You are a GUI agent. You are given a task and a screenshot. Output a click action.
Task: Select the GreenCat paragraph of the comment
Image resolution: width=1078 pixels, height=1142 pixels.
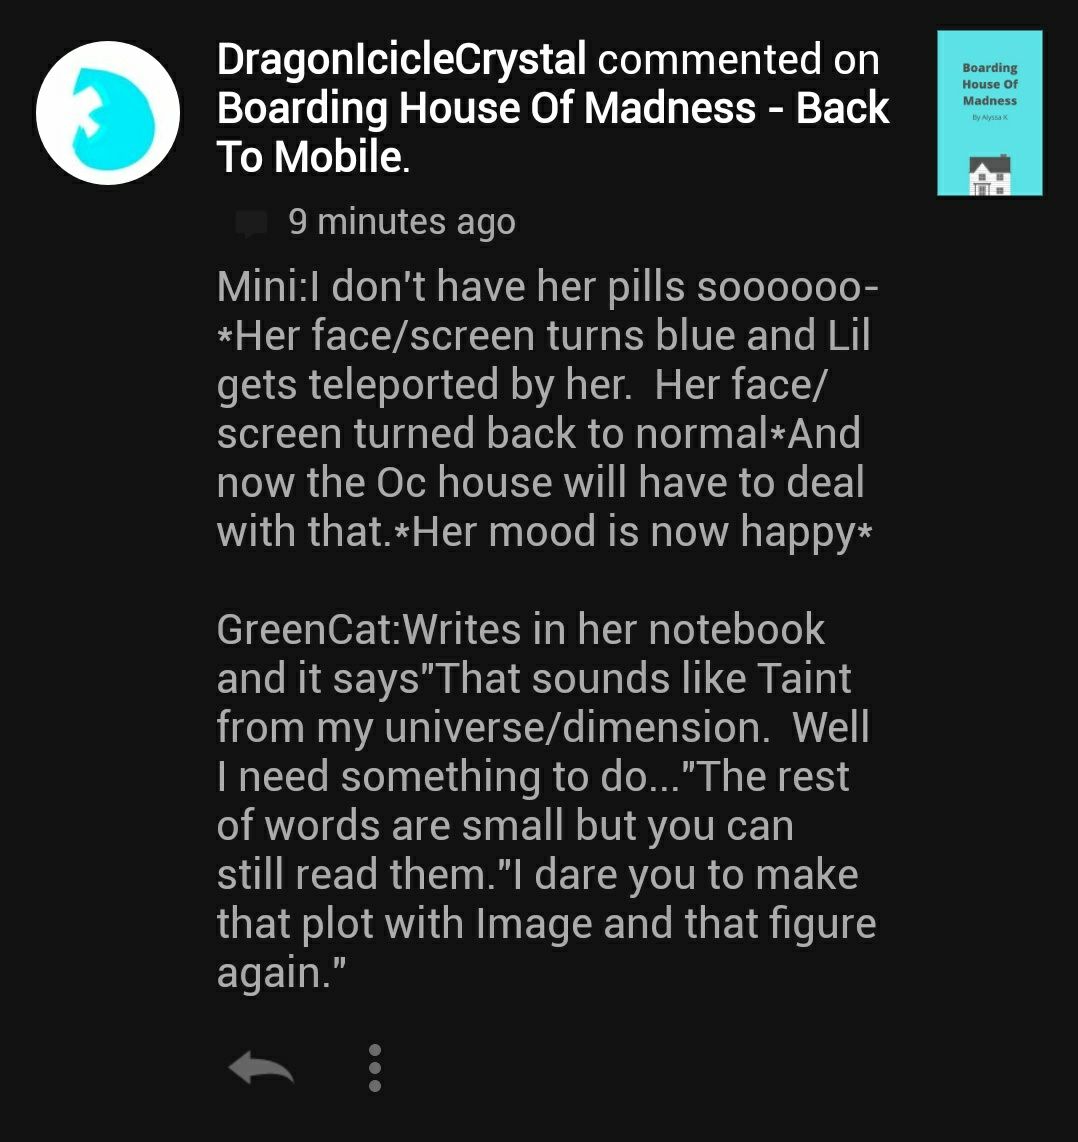click(546, 800)
